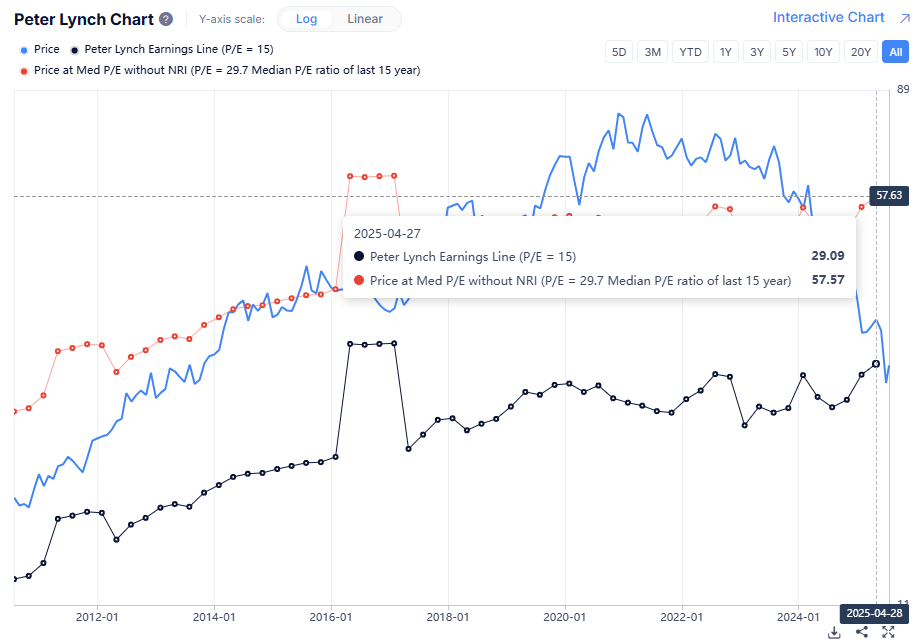Switch Y-axis scale to Linear
Image resolution: width=915 pixels, height=642 pixels.
(365, 19)
